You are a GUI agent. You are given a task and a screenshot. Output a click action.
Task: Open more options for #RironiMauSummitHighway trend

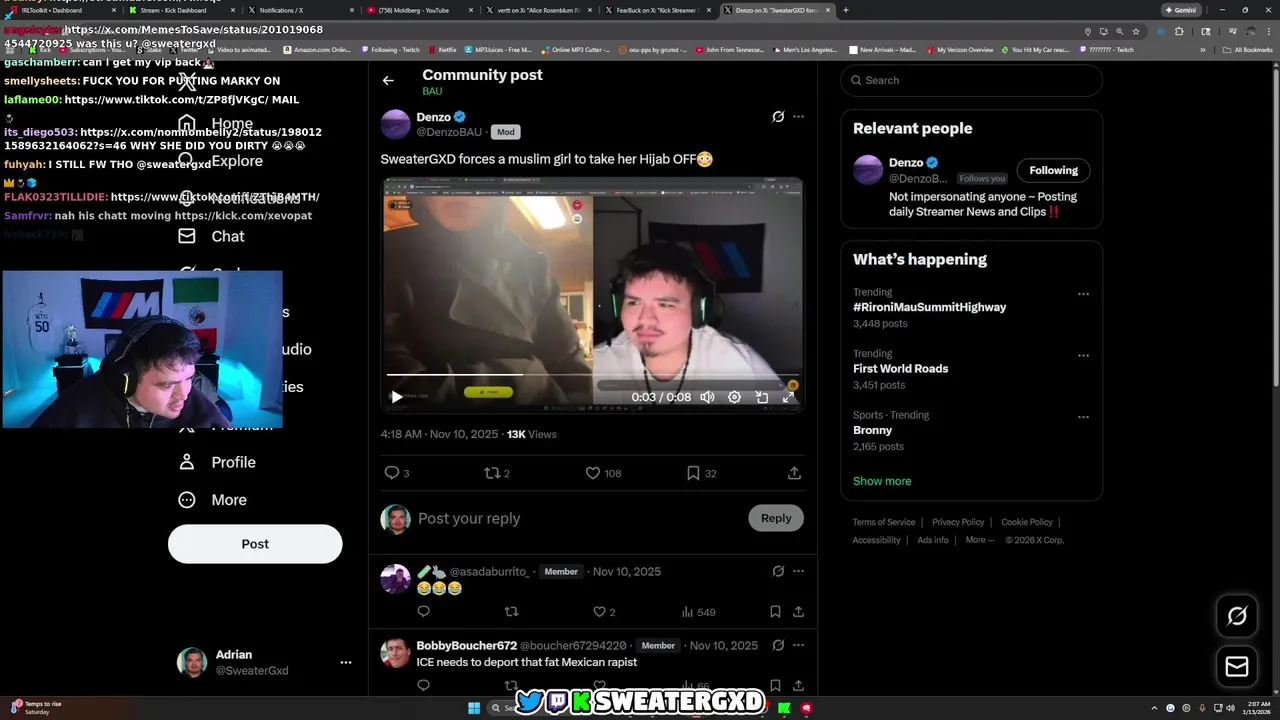tap(1083, 294)
